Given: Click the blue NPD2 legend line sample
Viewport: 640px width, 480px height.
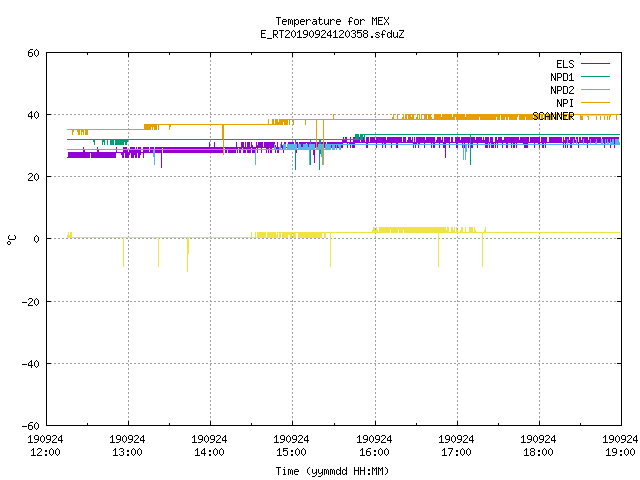Looking at the screenshot, I should pyautogui.click(x=595, y=90).
